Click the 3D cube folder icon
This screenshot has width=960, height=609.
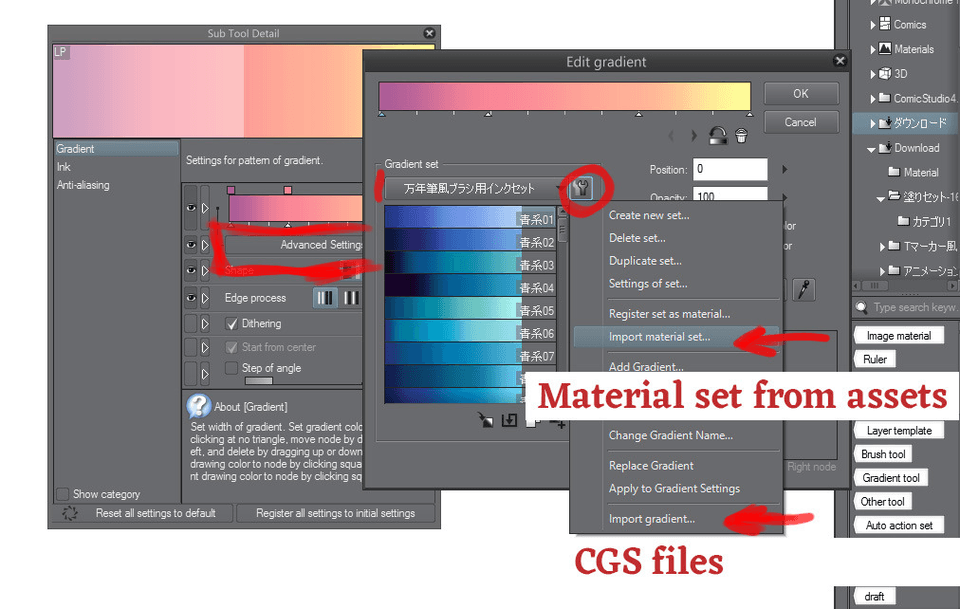pyautogui.click(x=885, y=73)
